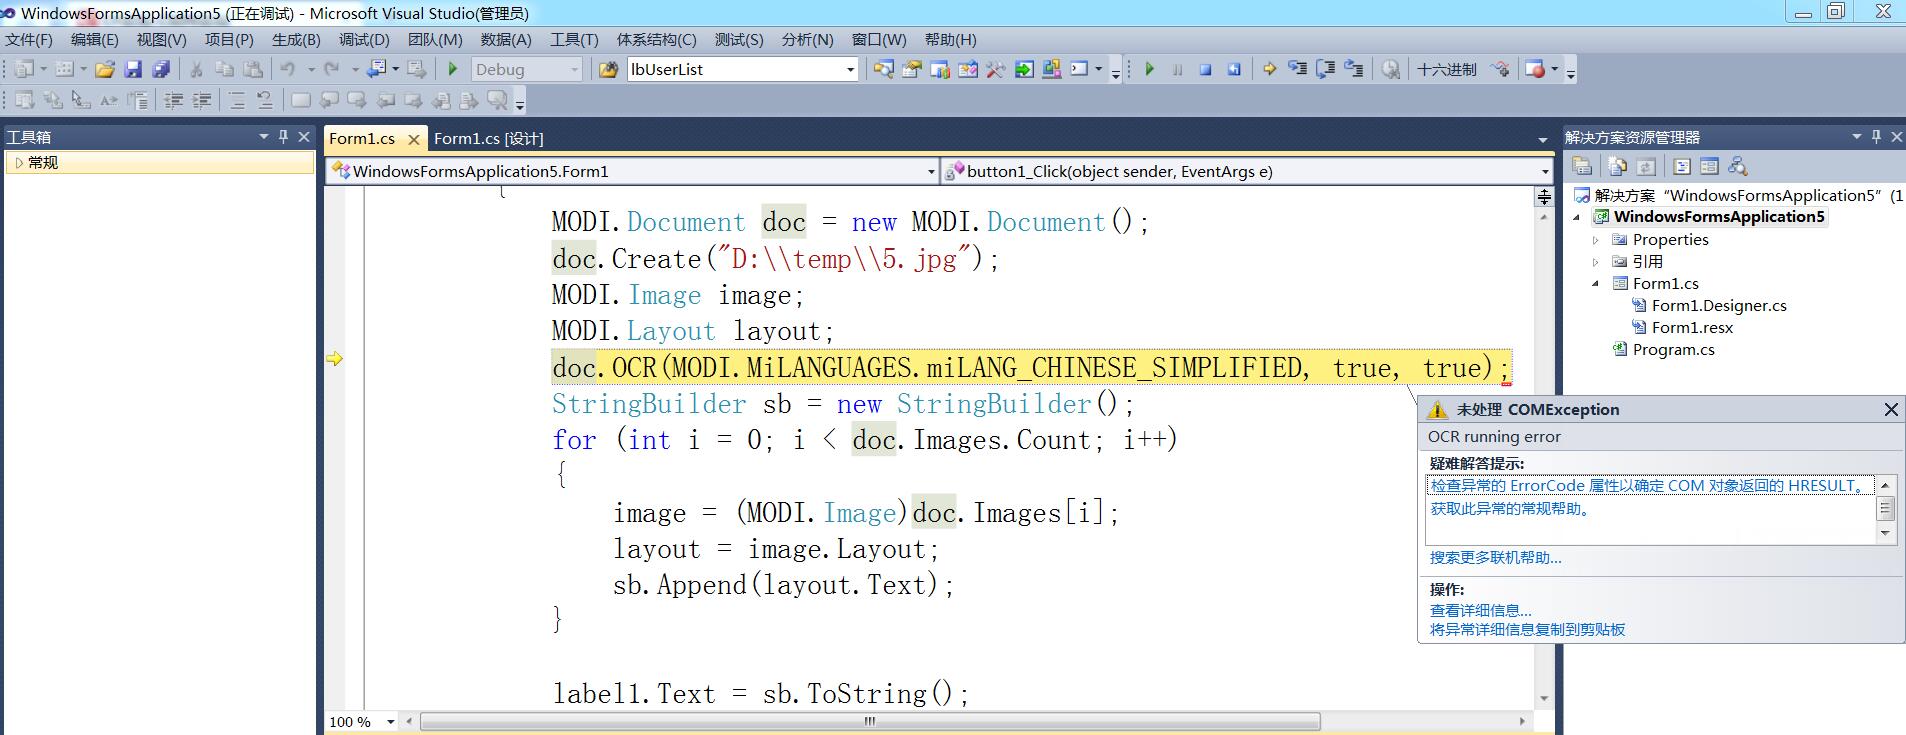1906x735 pixels.
Task: Click Solution Explorer Properties icon
Action: pyautogui.click(x=1582, y=166)
